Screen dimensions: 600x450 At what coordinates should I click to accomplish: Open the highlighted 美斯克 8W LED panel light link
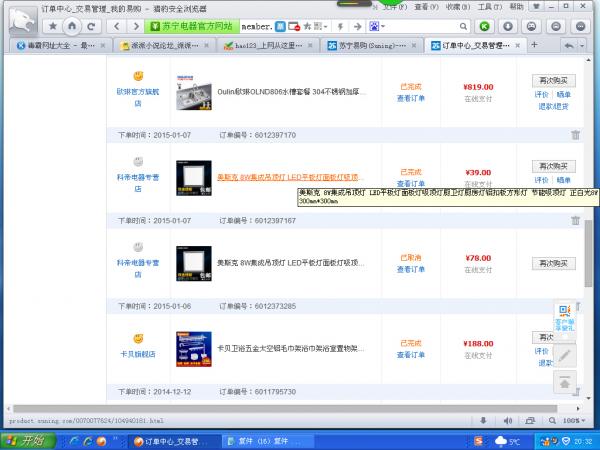pos(290,177)
